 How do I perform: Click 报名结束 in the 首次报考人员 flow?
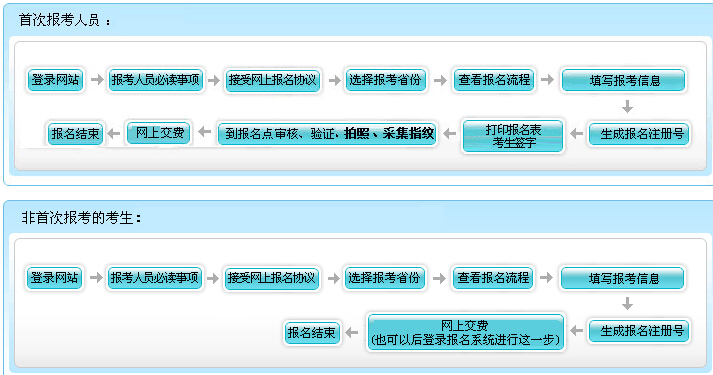coord(75,134)
